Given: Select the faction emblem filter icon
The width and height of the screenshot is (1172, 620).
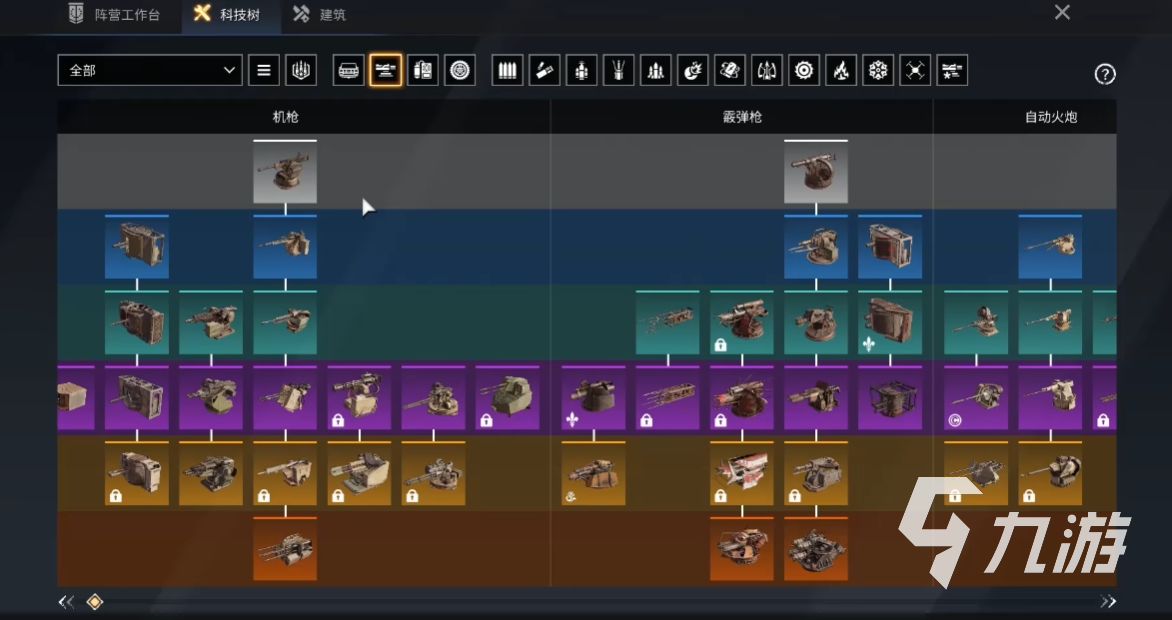Looking at the screenshot, I should [301, 70].
